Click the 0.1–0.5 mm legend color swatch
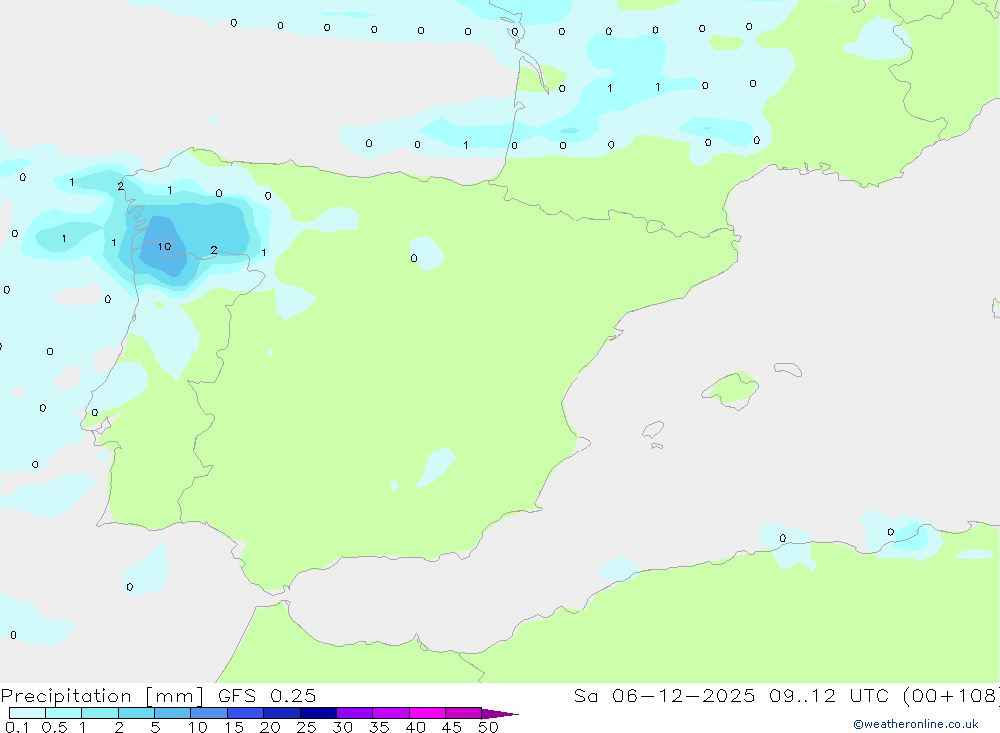 (x=27, y=713)
